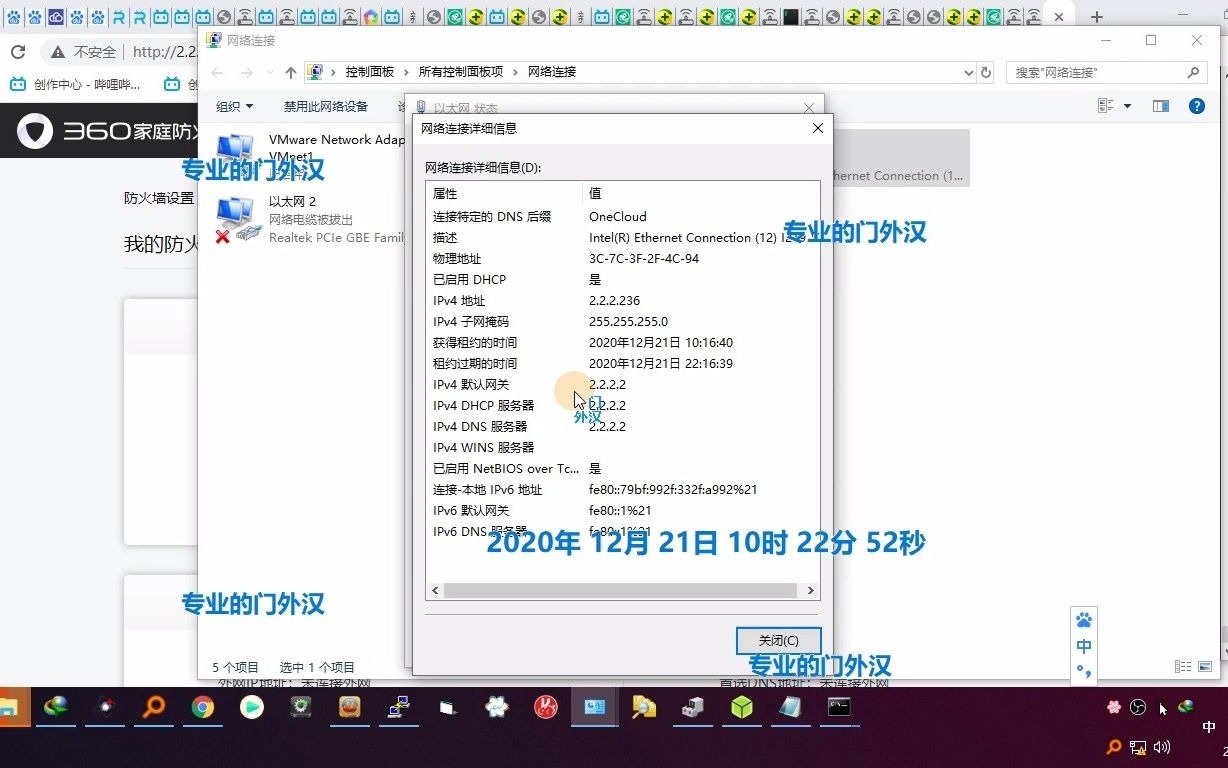Navigate to 控制面板 in the breadcrumb
The image size is (1228, 768).
point(369,72)
